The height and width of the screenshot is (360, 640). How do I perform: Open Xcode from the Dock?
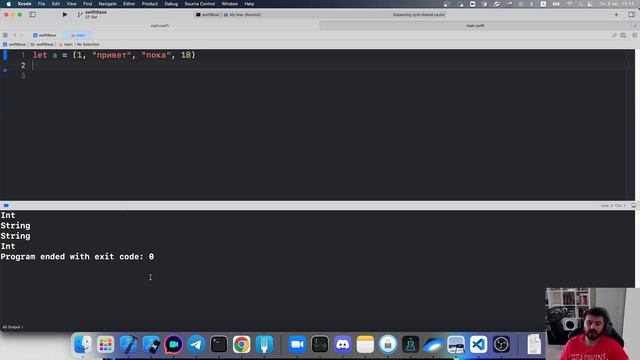click(128, 344)
